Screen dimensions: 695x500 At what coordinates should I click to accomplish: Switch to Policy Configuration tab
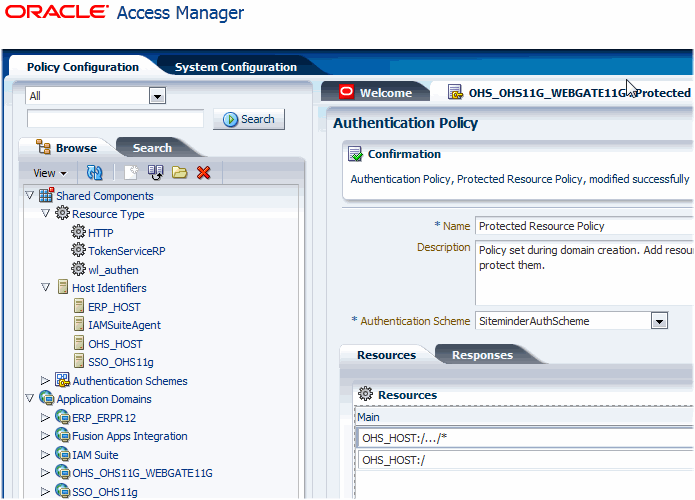point(83,67)
